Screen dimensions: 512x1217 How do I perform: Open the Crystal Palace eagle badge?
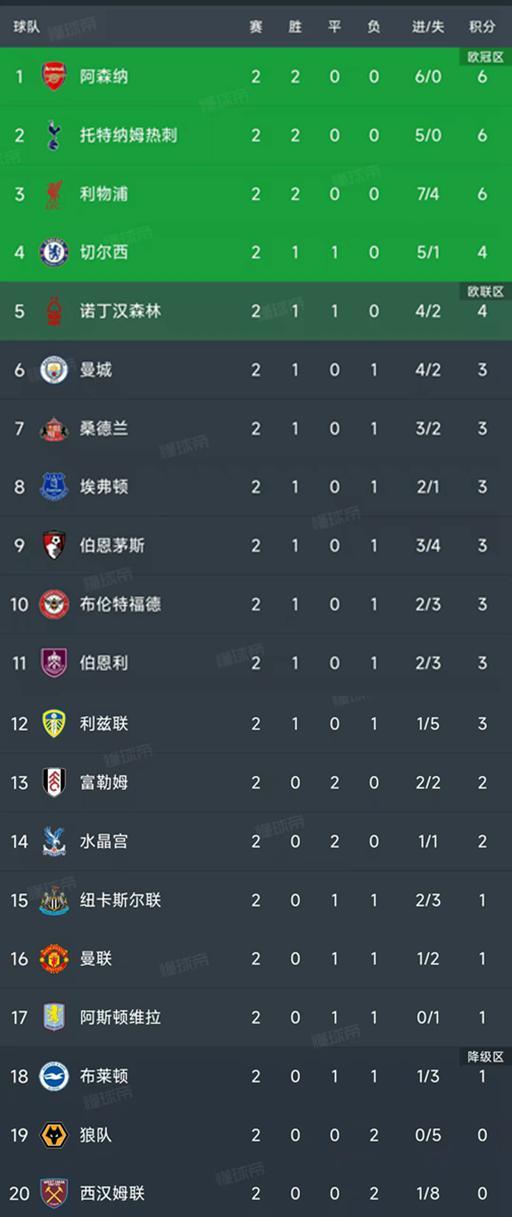[54, 841]
